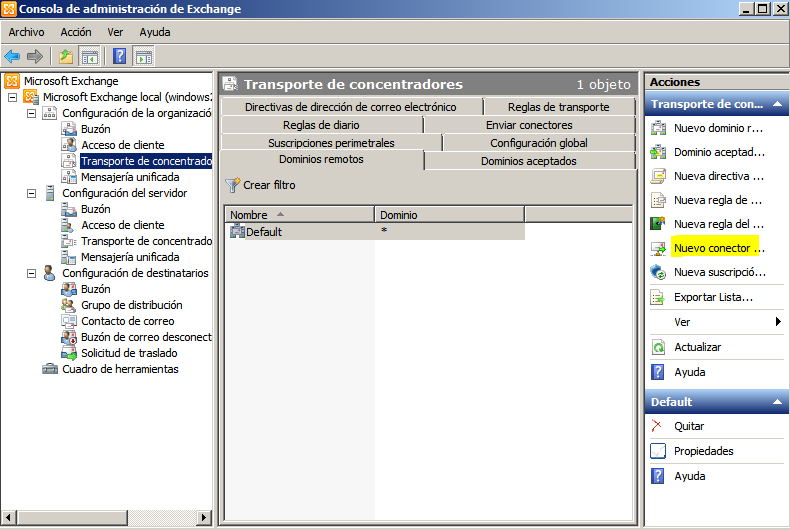Click the Crear filtro funnel icon
This screenshot has width=790, height=530.
[x=232, y=185]
